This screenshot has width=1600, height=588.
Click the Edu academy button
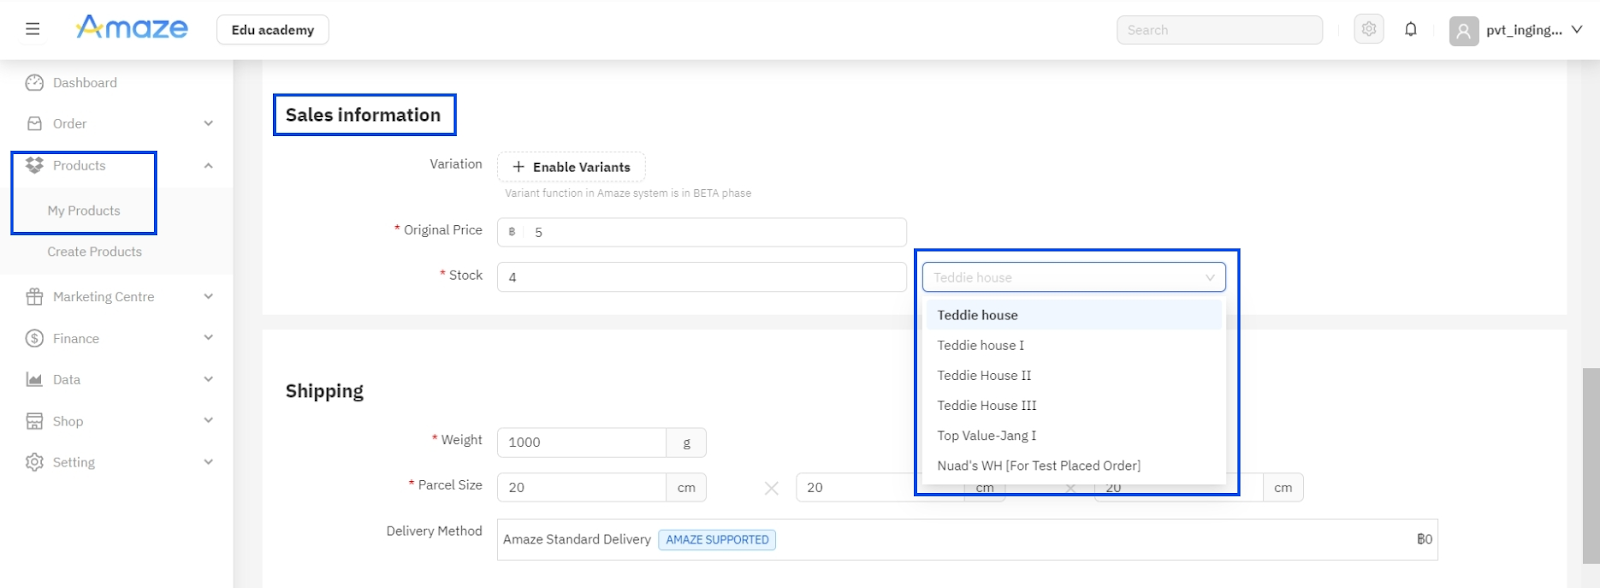point(273,30)
